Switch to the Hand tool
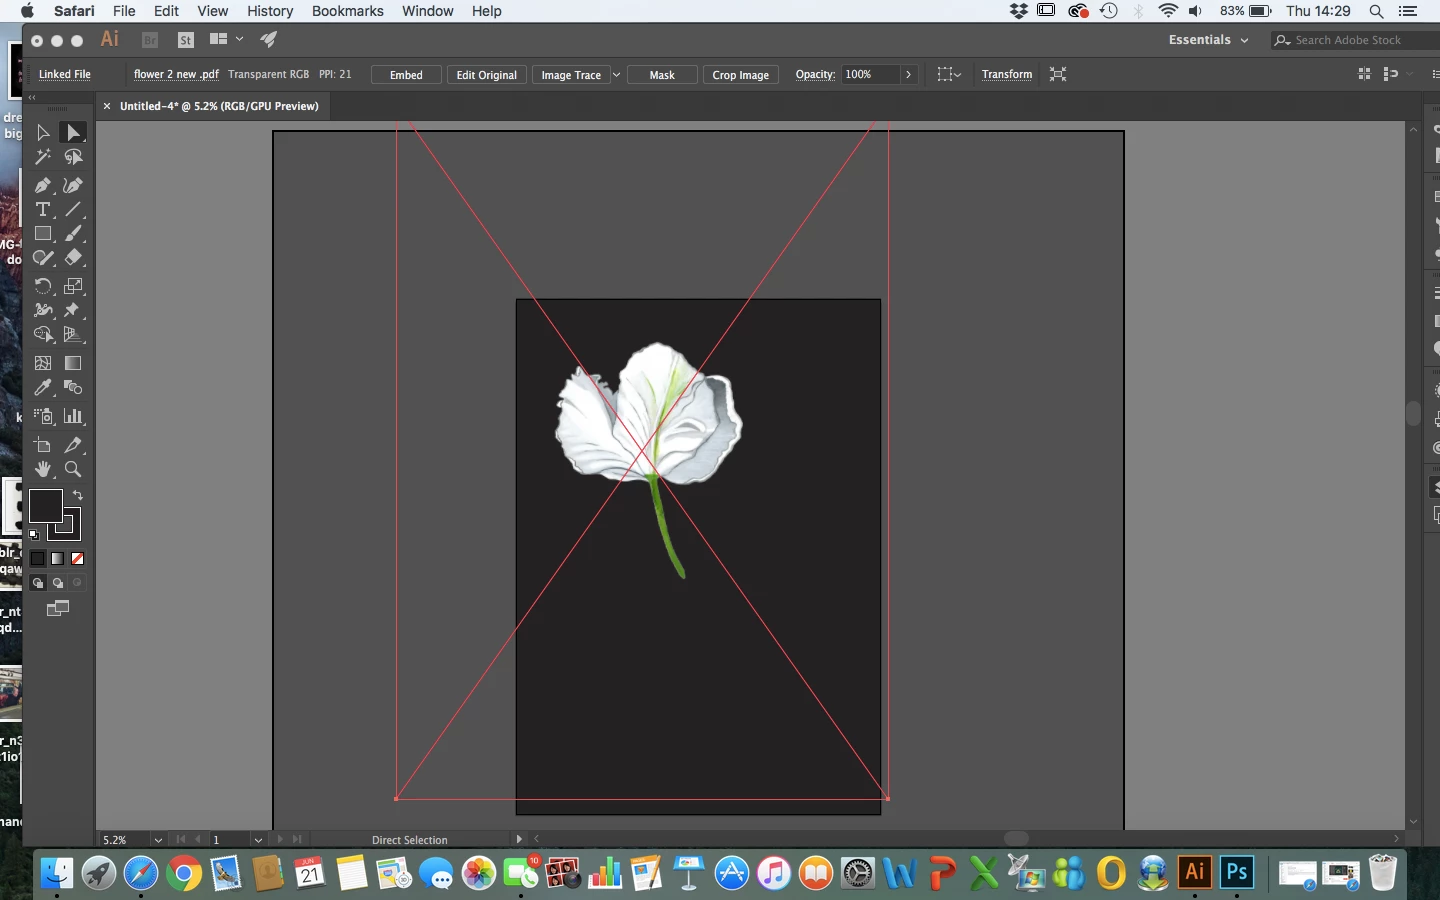The image size is (1440, 900). click(x=42, y=469)
